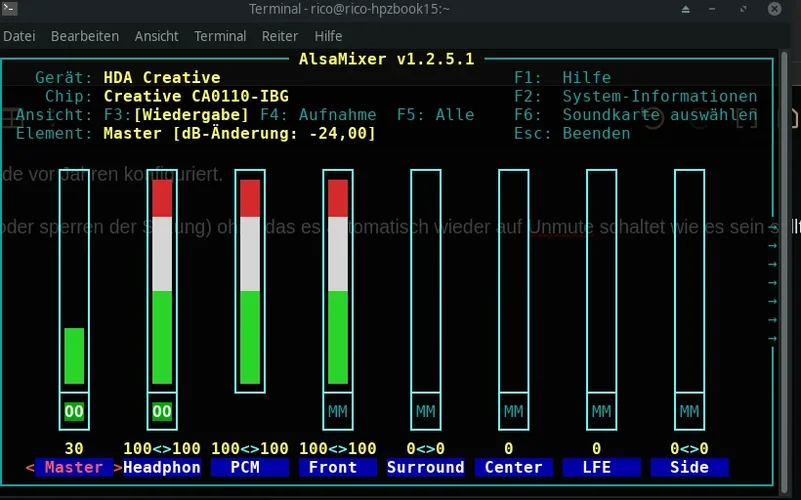The height and width of the screenshot is (500, 801).
Task: Open the window menu icon in title bar
Action: [x=11, y=9]
